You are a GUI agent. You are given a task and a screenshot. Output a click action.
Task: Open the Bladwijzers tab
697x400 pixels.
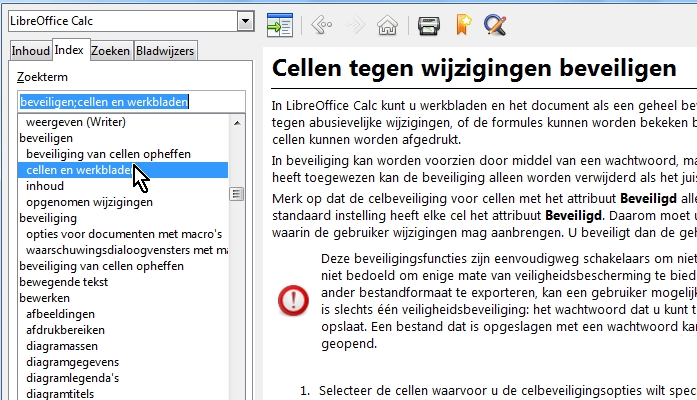click(x=165, y=51)
